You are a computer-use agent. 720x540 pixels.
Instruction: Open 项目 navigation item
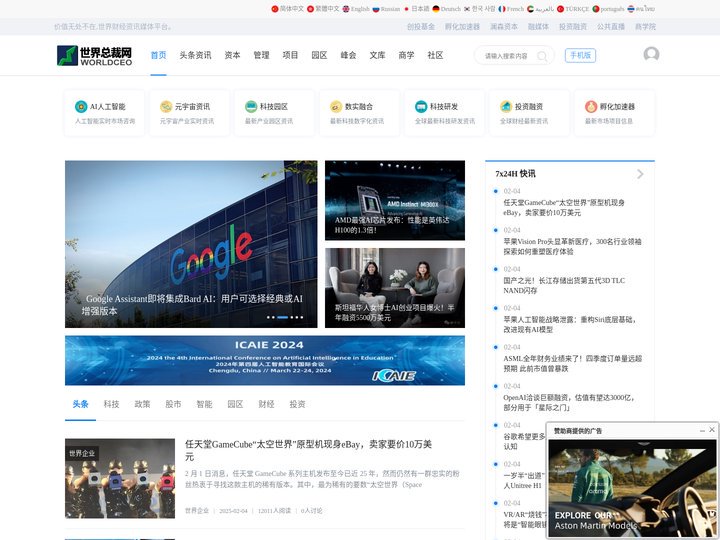(290, 55)
